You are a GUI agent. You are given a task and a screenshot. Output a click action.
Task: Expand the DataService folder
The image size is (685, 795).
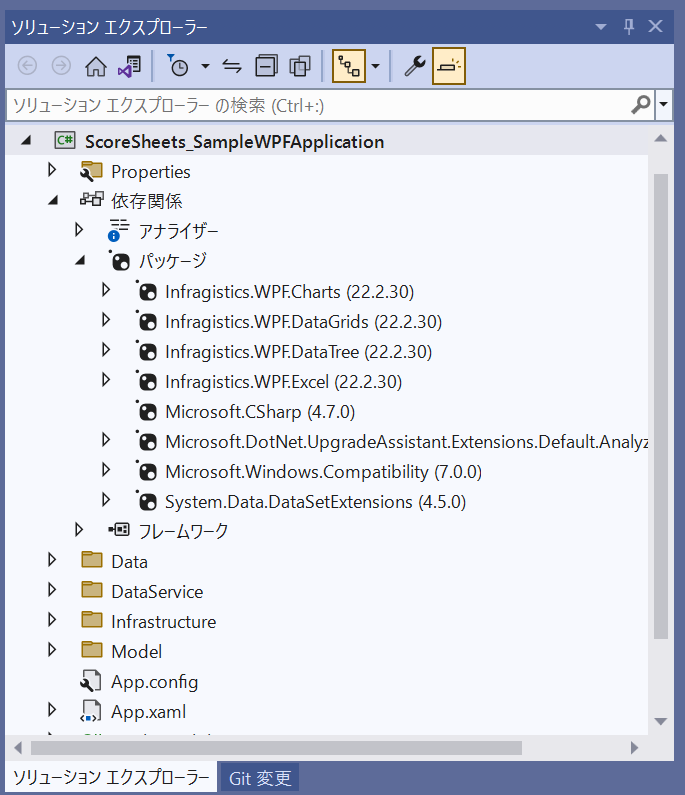(52, 590)
